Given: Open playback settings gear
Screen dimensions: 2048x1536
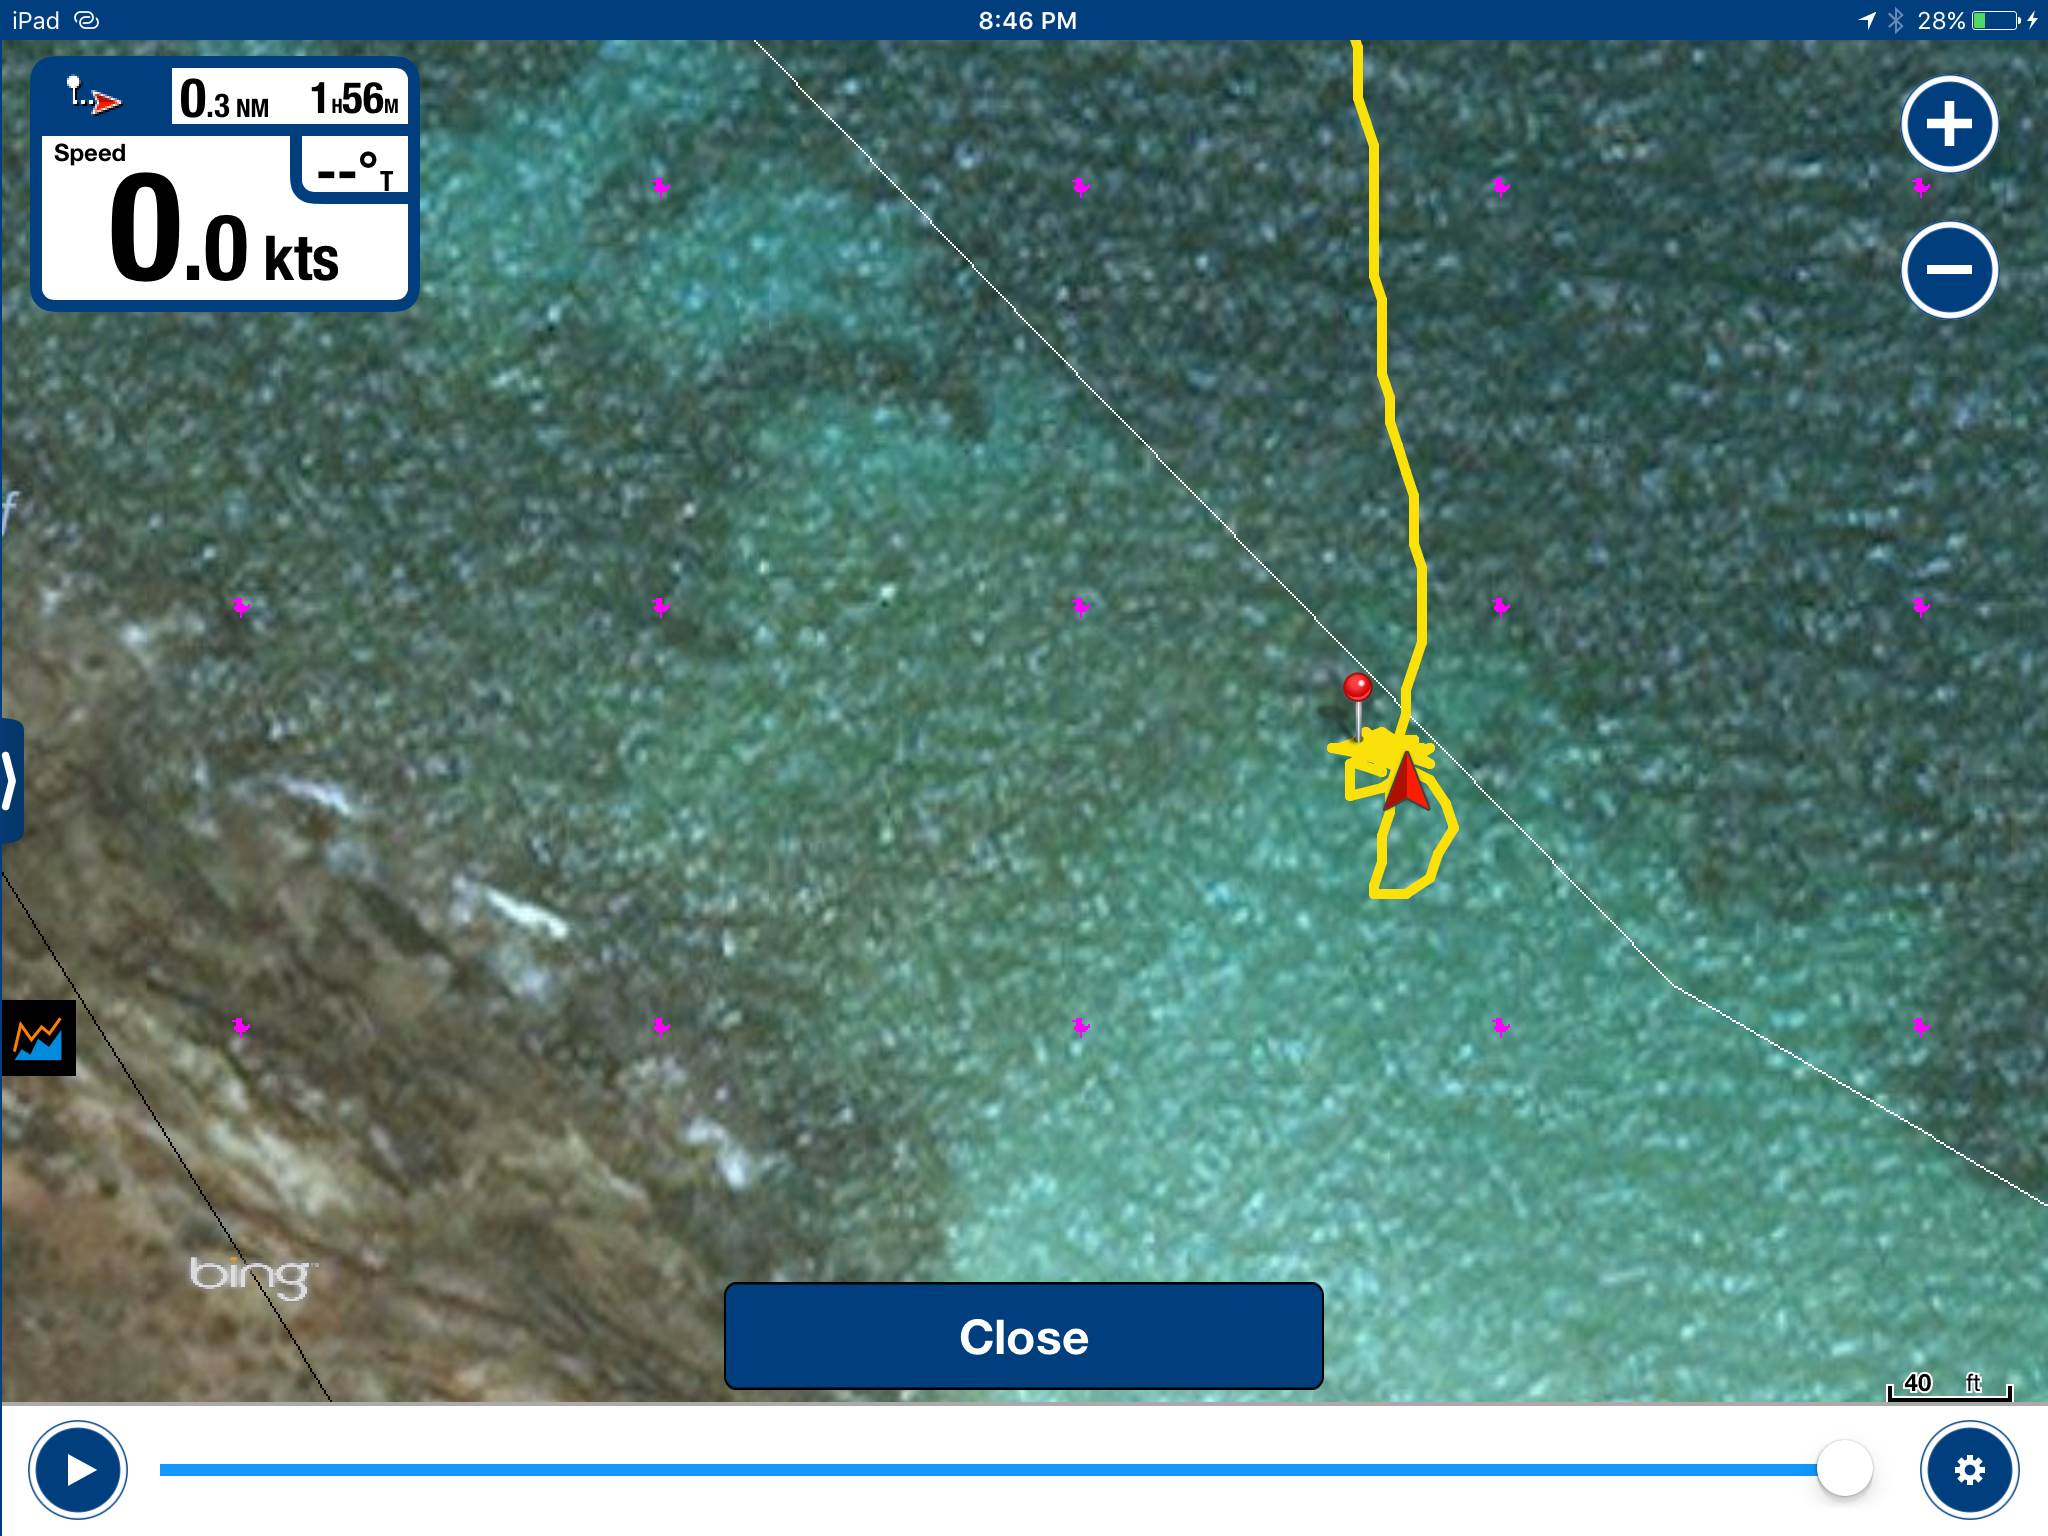Looking at the screenshot, I should click(1969, 1470).
